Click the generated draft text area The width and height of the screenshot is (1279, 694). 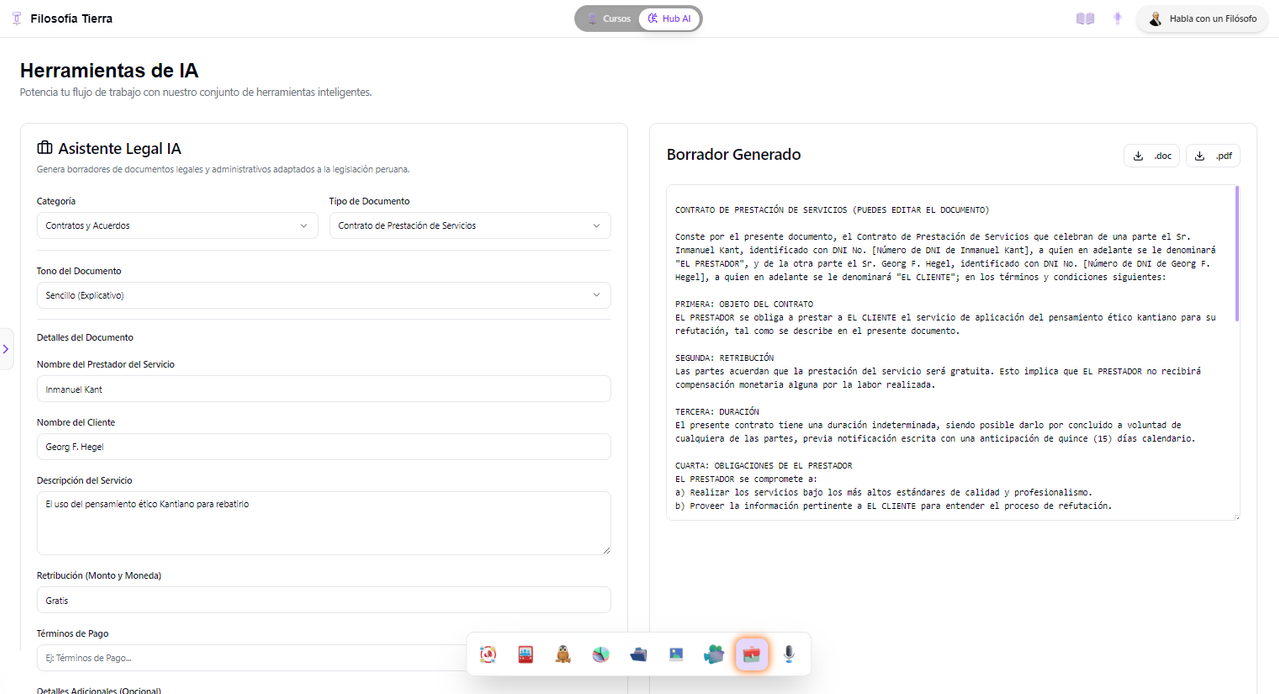[x=954, y=352]
